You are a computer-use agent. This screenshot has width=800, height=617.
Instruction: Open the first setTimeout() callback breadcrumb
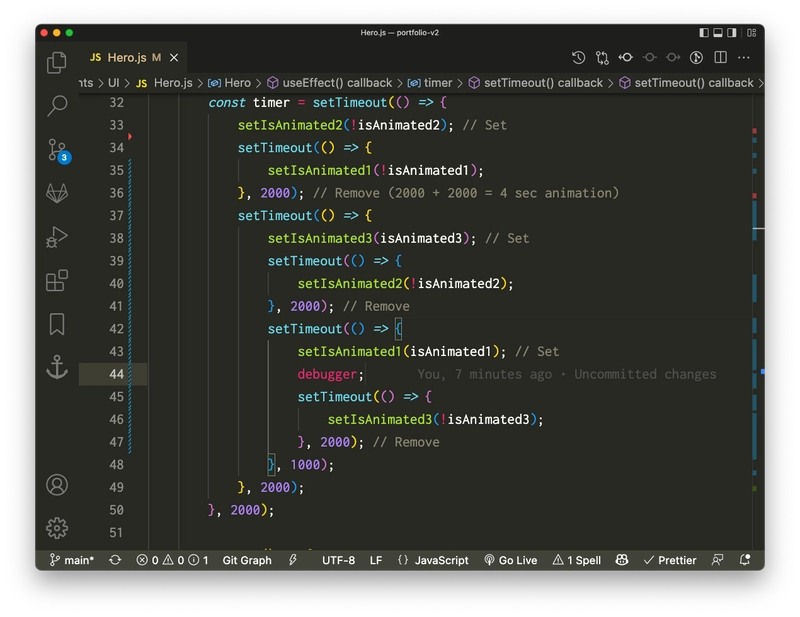[536, 83]
